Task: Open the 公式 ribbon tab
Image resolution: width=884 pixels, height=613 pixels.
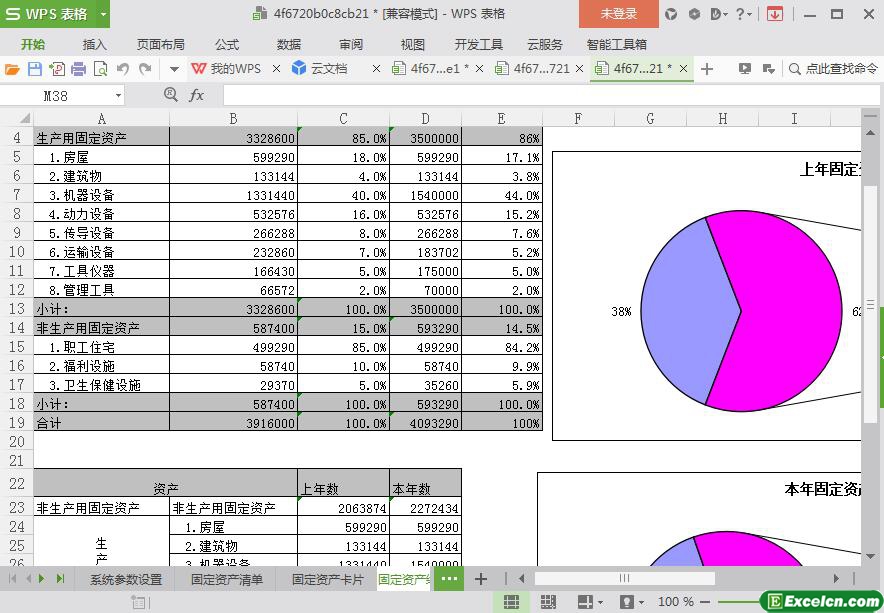Action: [x=227, y=44]
